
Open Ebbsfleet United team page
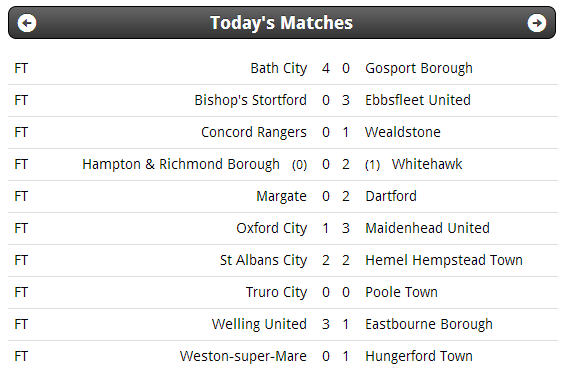coord(418,100)
